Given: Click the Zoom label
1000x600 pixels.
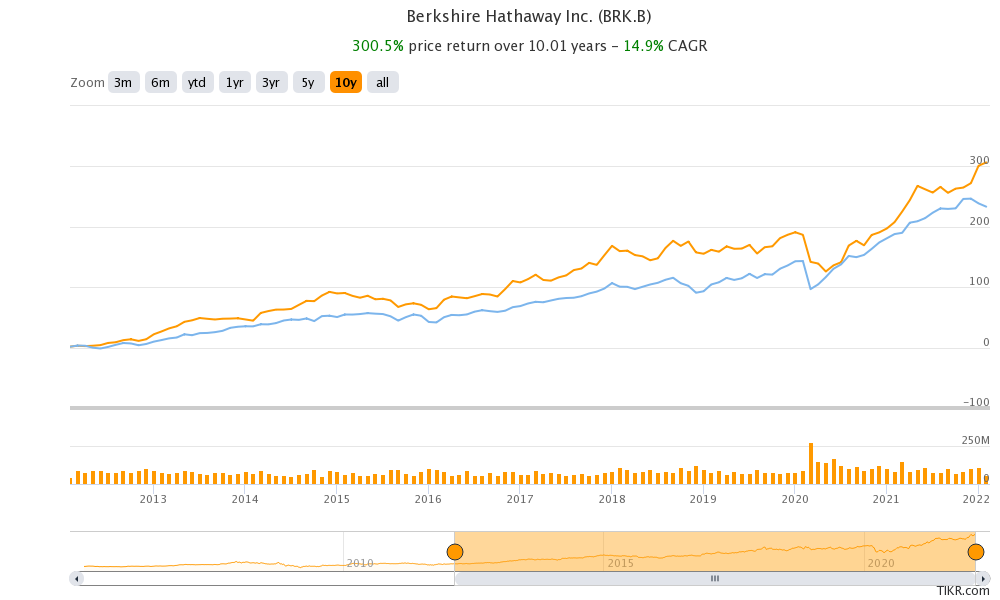Looking at the screenshot, I should pyautogui.click(x=87, y=83).
